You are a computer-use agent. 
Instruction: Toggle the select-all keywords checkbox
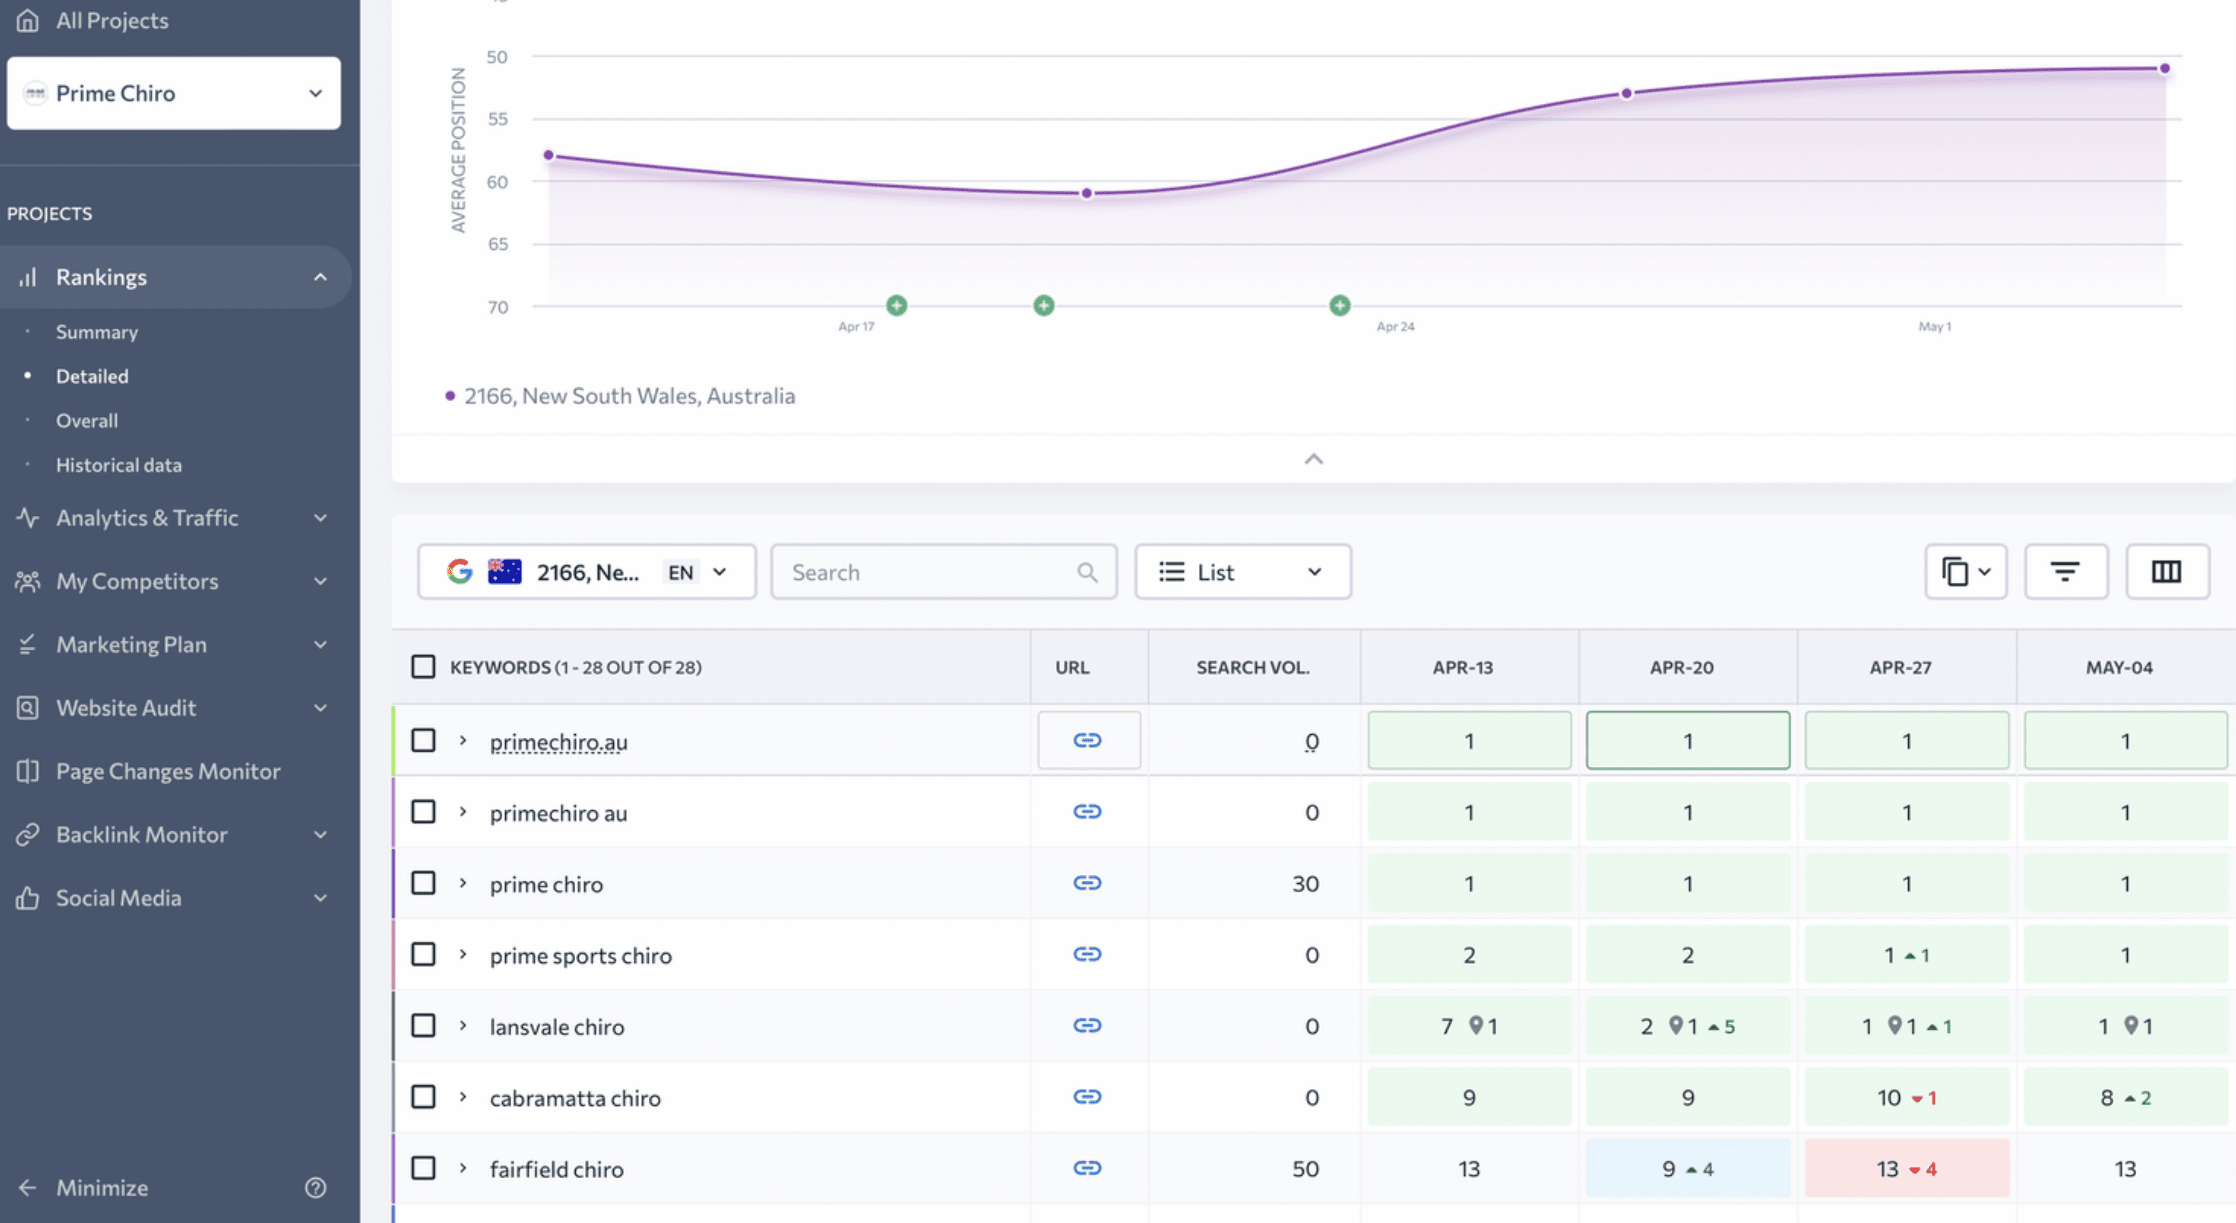423,667
